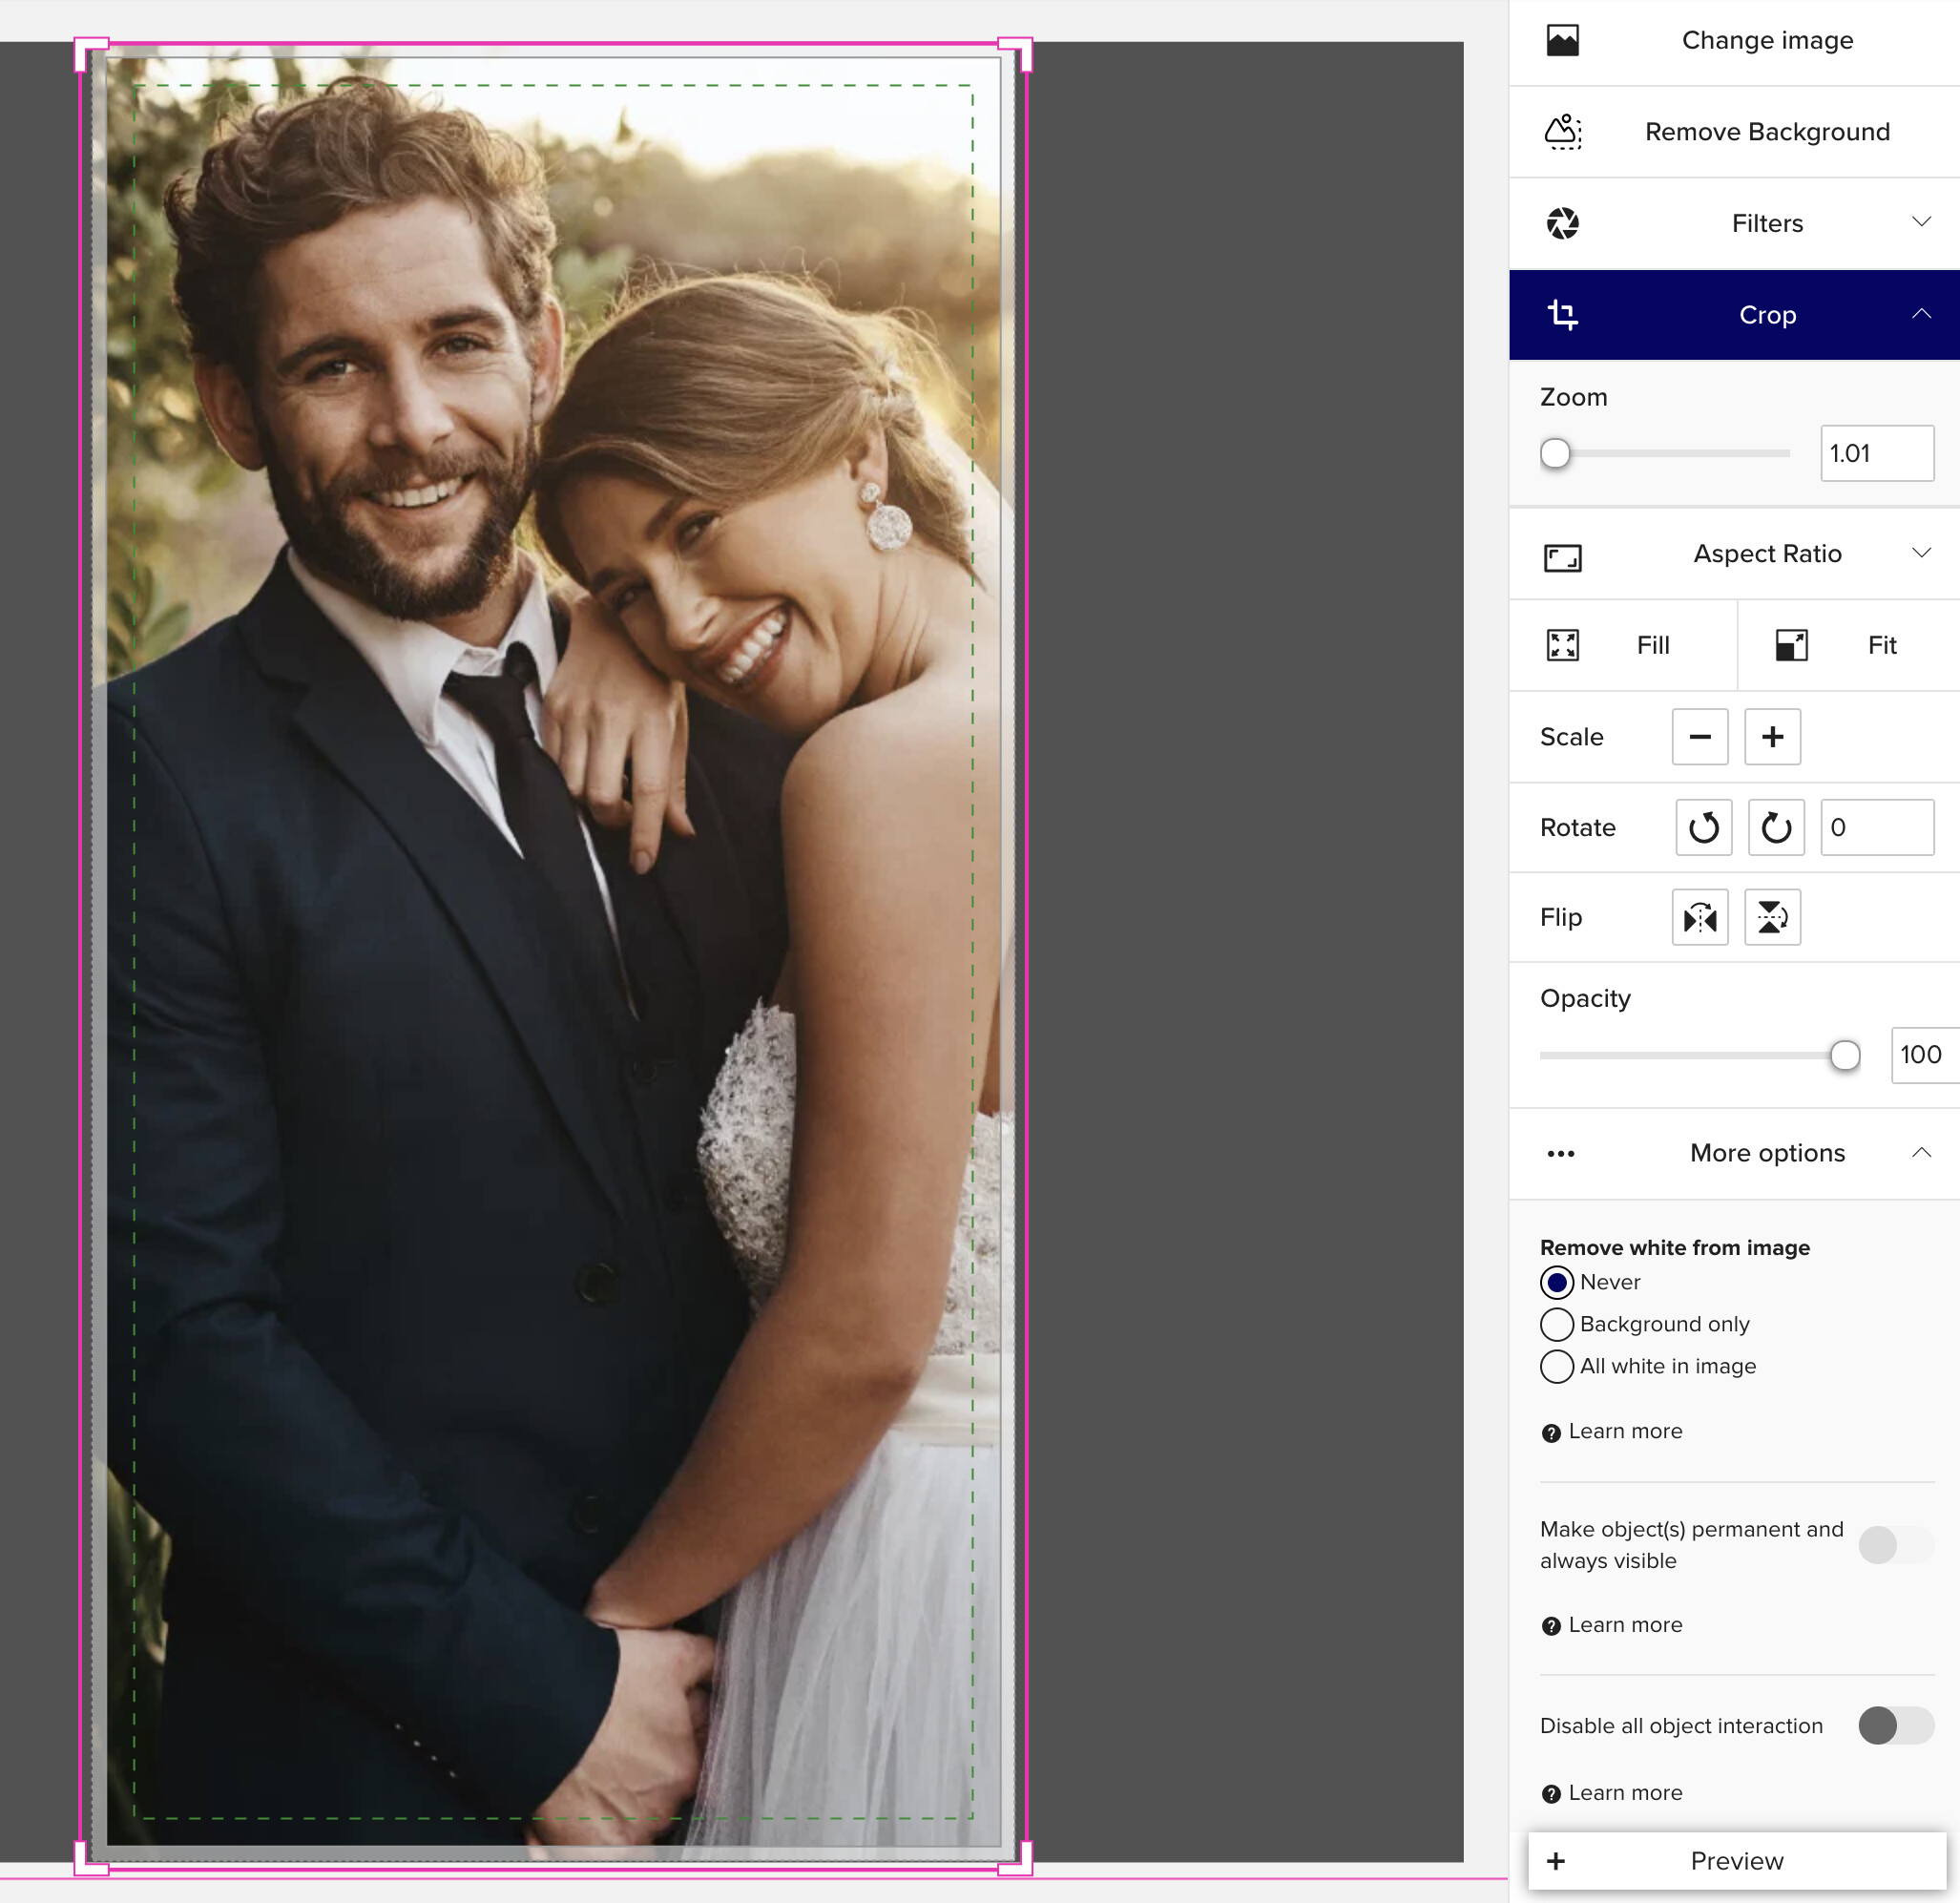Click the More options ellipsis icon
The width and height of the screenshot is (1960, 1903).
(x=1560, y=1154)
